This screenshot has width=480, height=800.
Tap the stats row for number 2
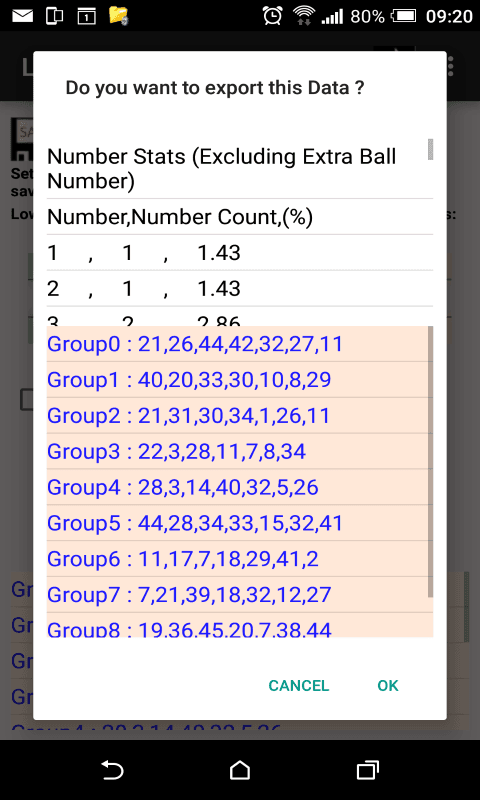(240, 288)
